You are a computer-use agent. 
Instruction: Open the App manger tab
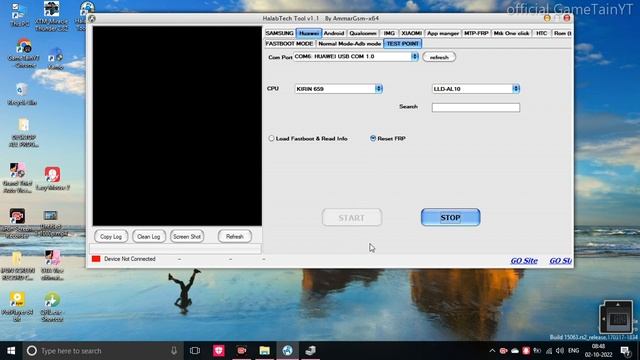443,33
